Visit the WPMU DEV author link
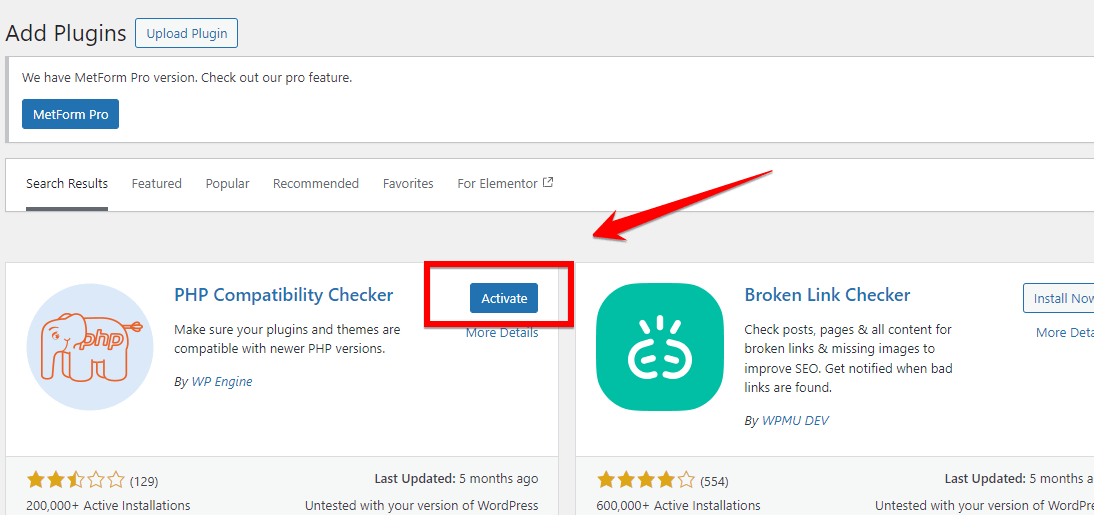Image resolution: width=1094 pixels, height=515 pixels. pos(796,421)
